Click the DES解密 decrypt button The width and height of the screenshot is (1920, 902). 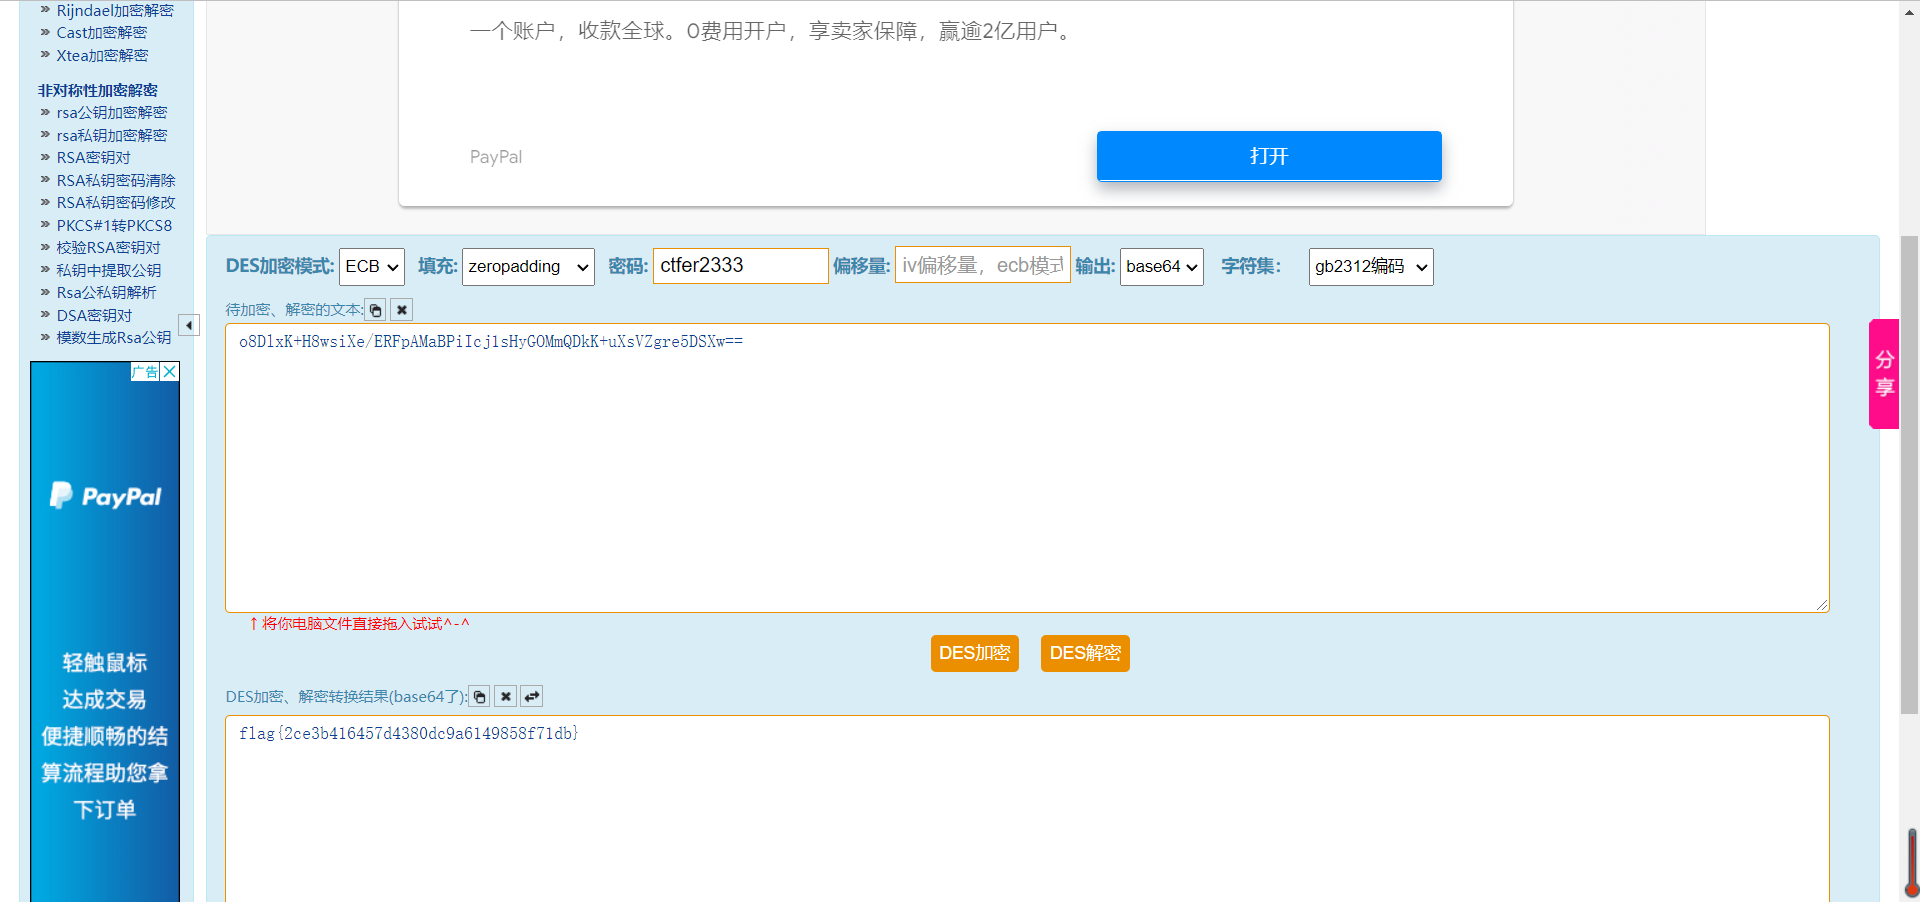pyautogui.click(x=1085, y=654)
